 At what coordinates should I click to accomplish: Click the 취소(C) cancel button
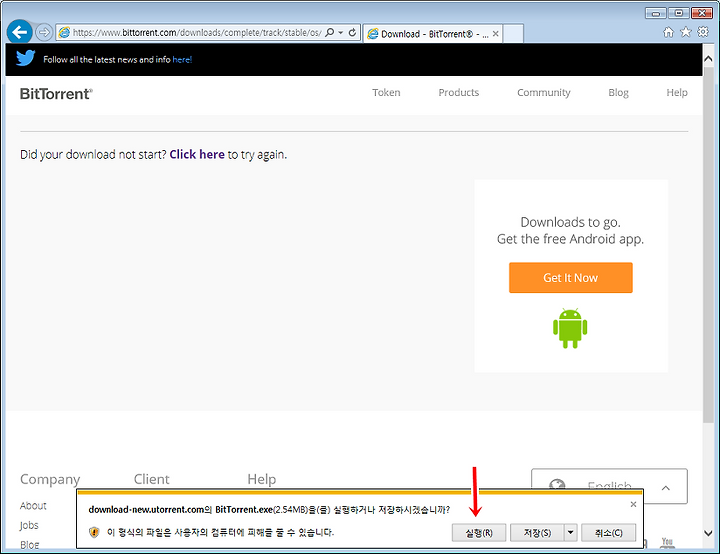click(608, 533)
